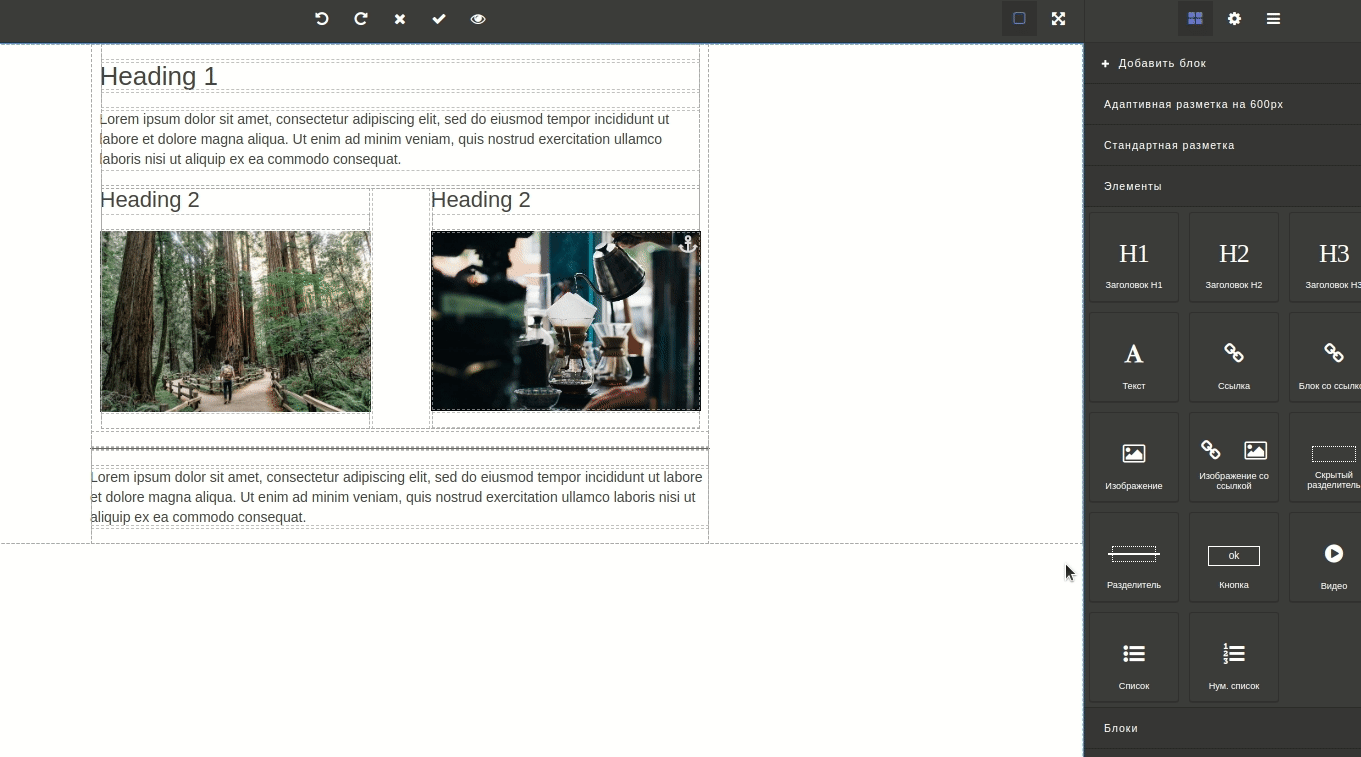
Task: Select the Скрытый разделитель element
Action: coord(1326,457)
